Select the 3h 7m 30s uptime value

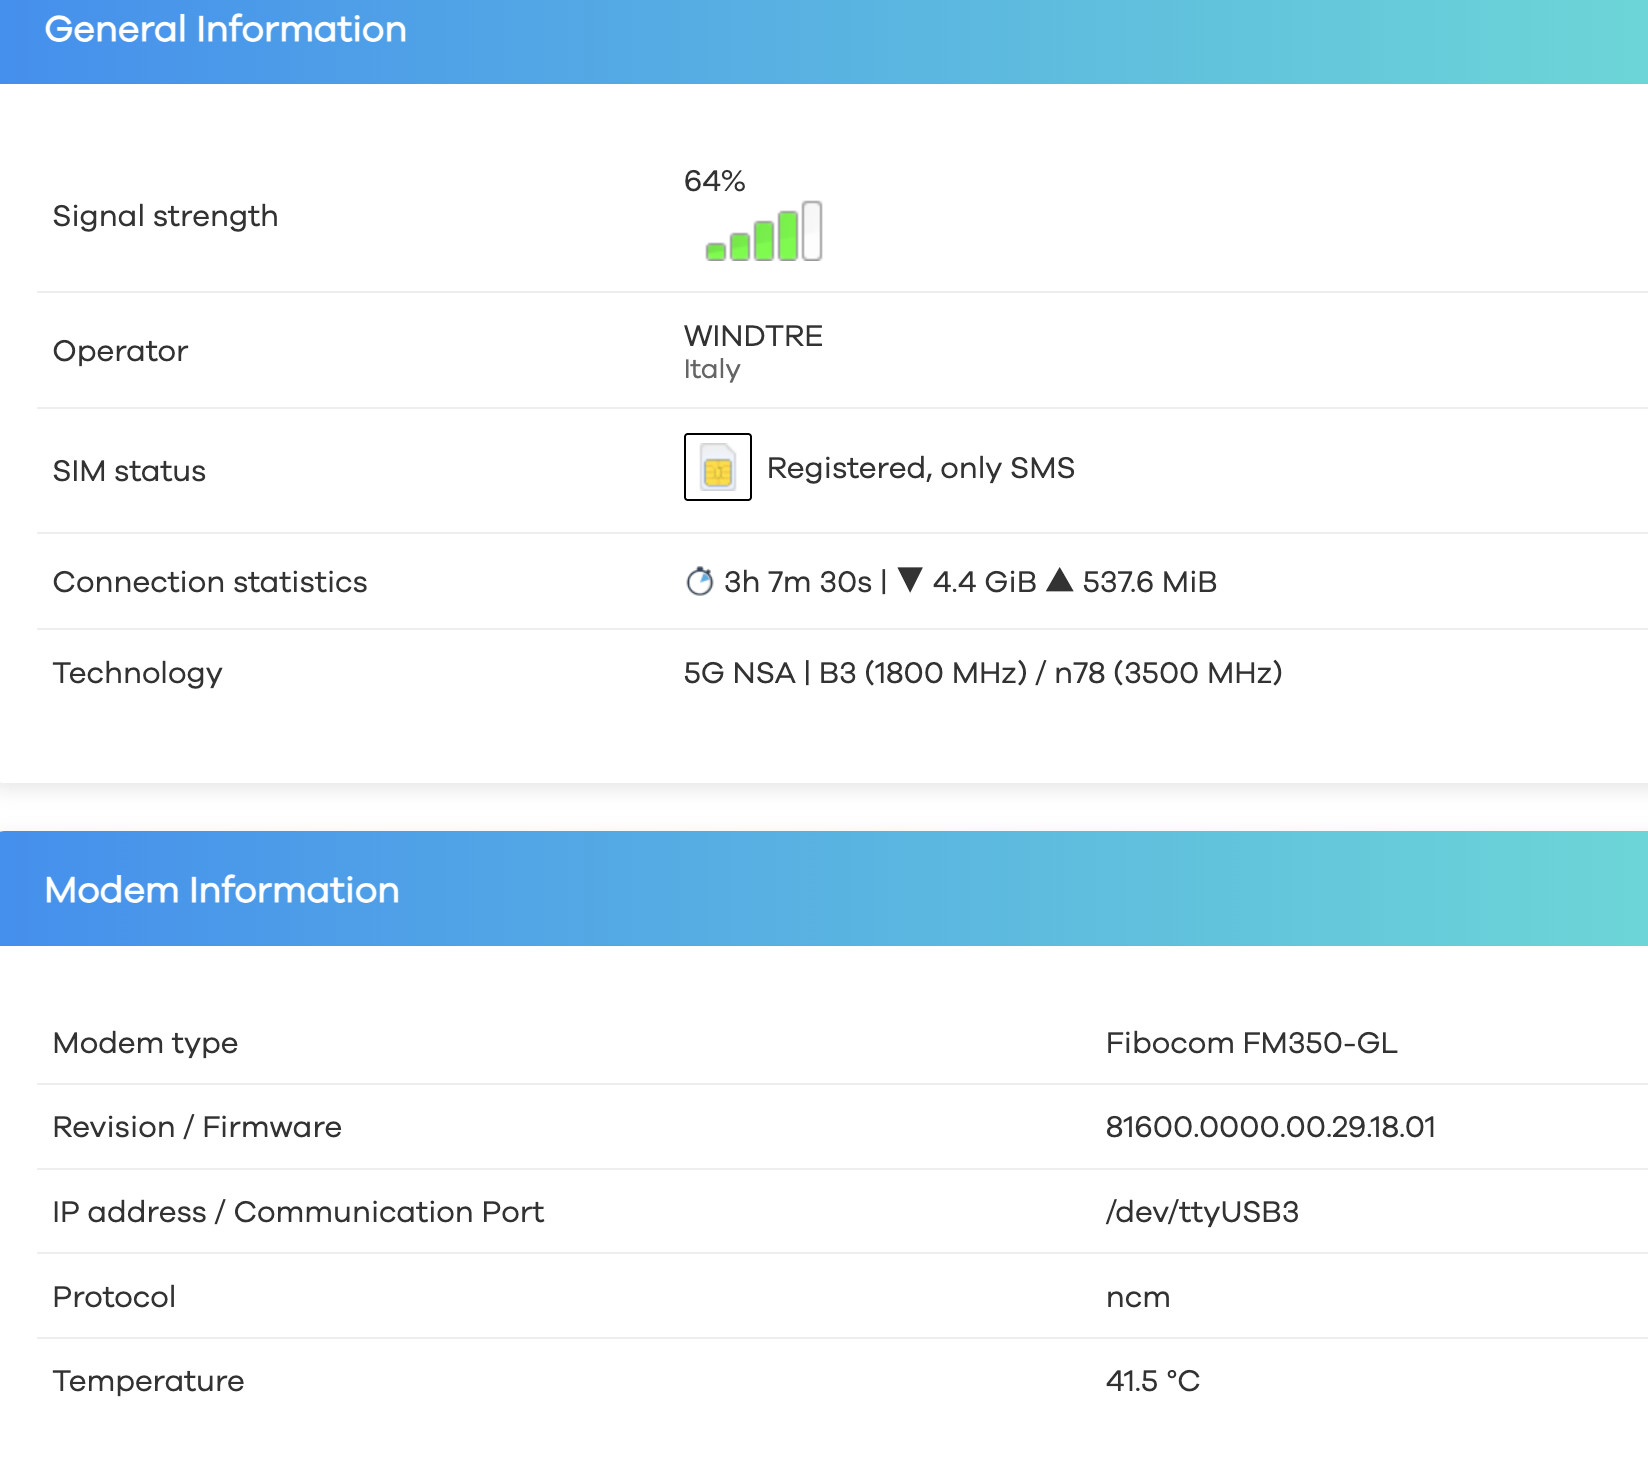(798, 582)
